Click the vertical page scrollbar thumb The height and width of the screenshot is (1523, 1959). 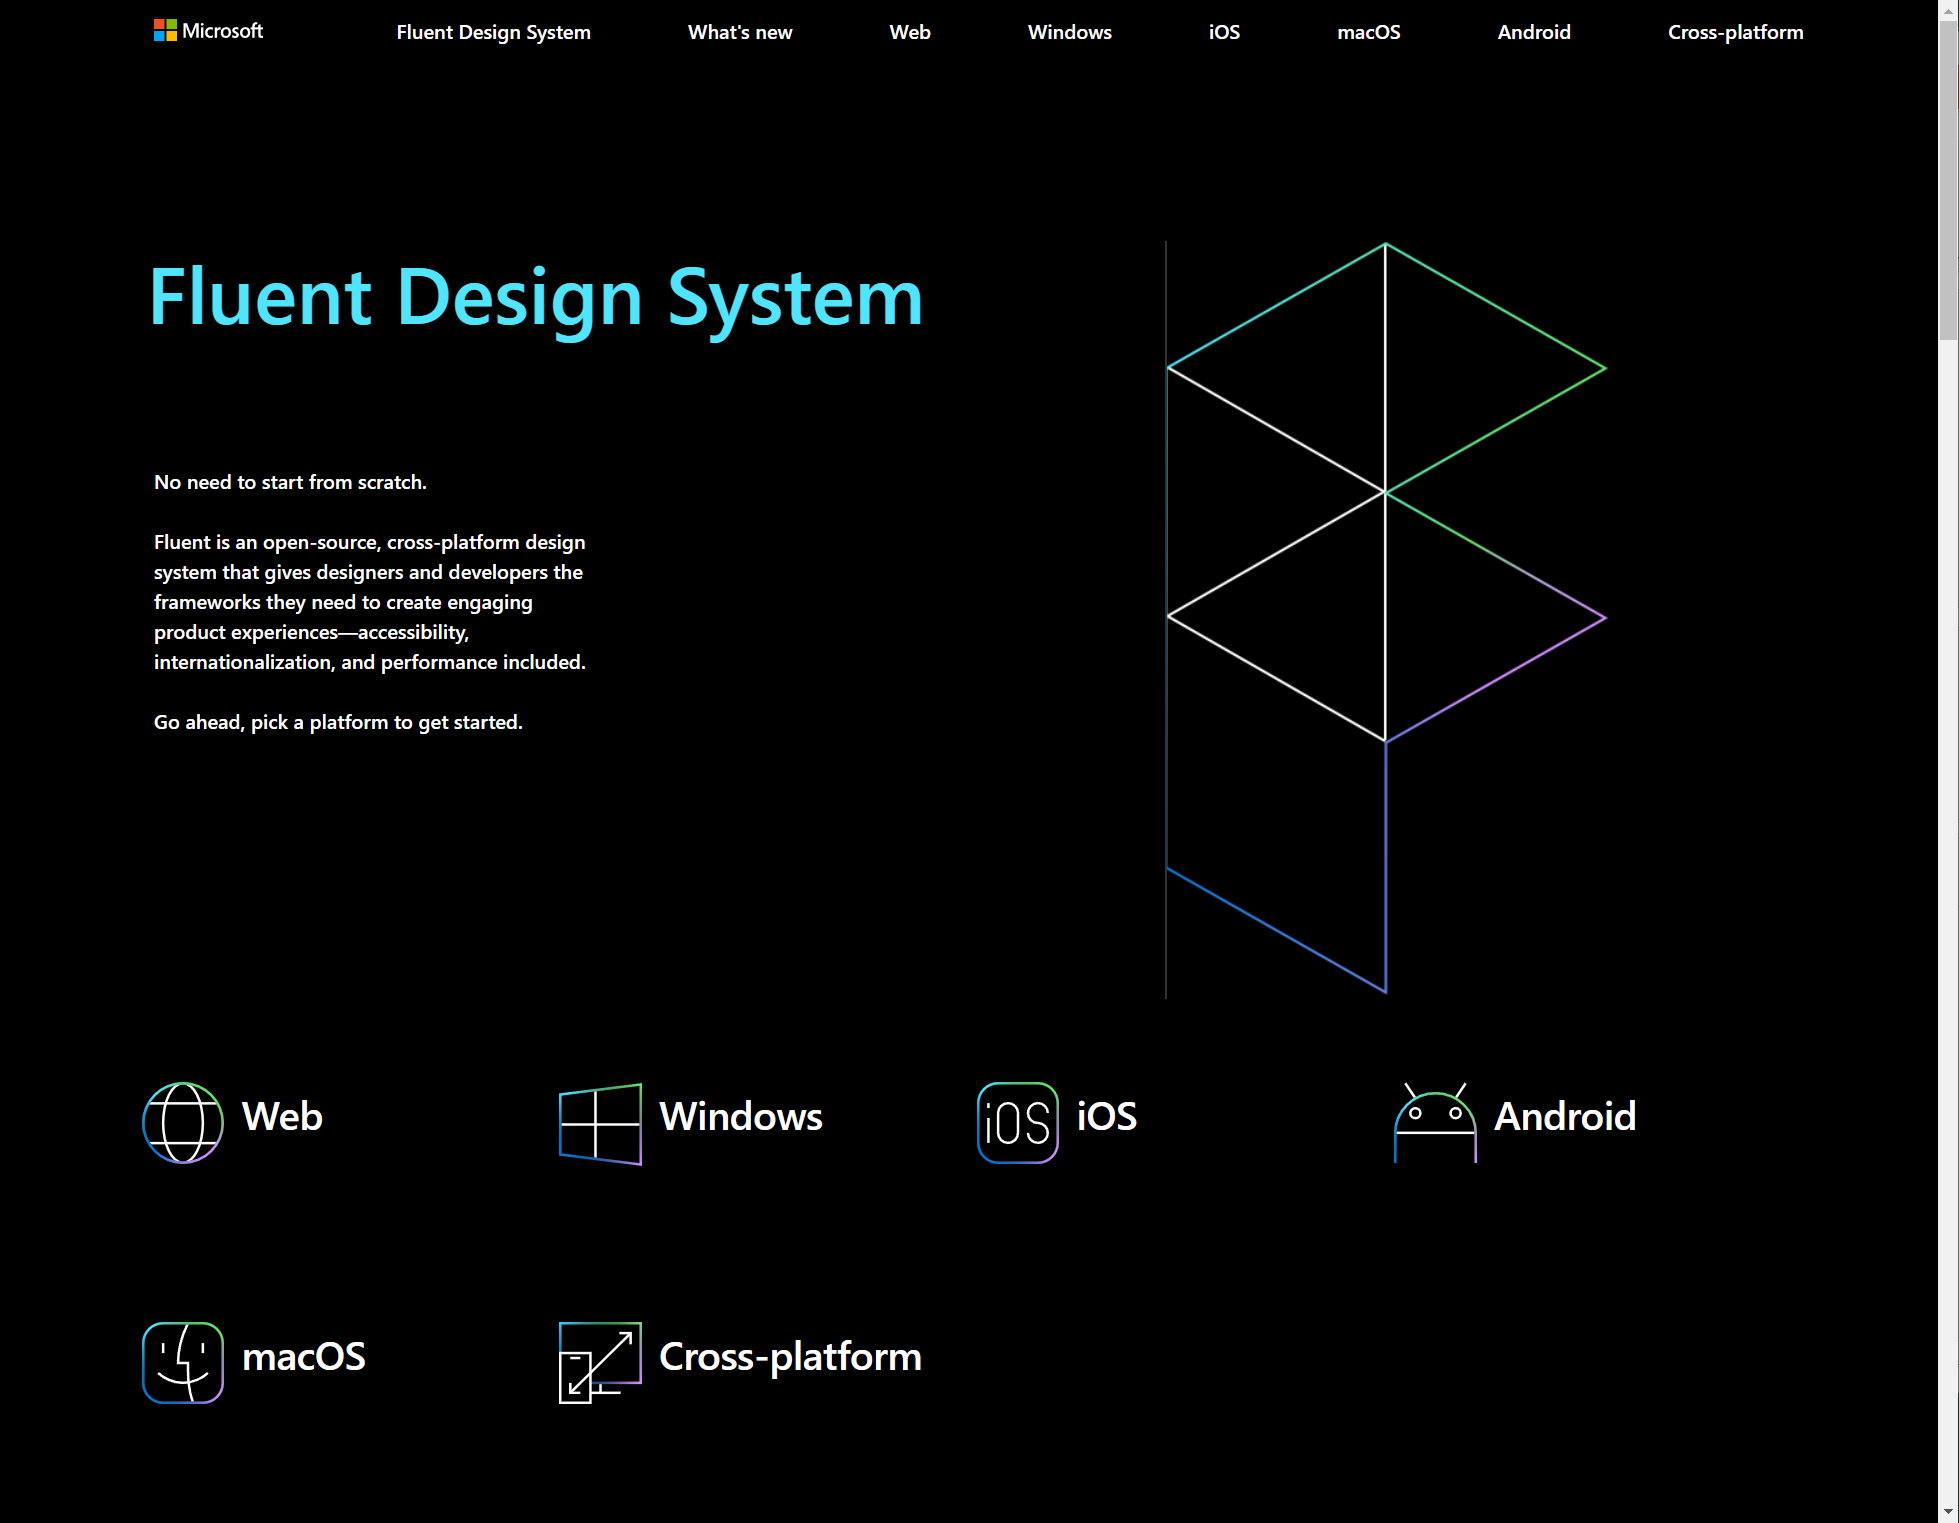point(1948,180)
